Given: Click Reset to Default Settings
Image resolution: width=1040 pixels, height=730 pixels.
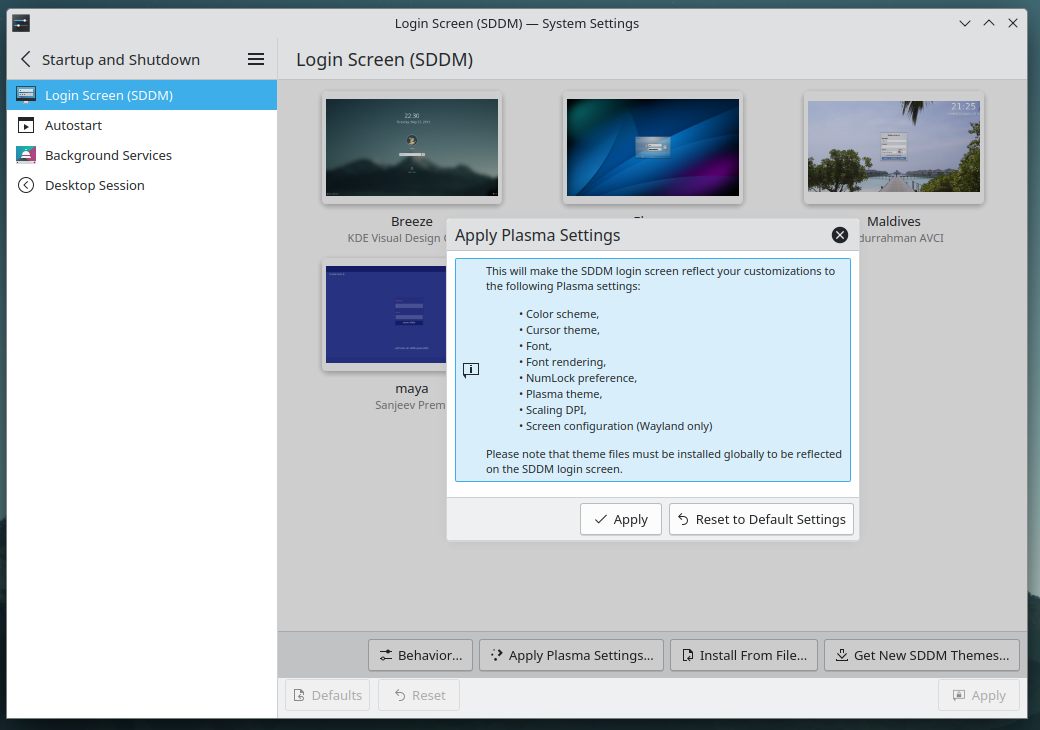Looking at the screenshot, I should click(x=761, y=519).
